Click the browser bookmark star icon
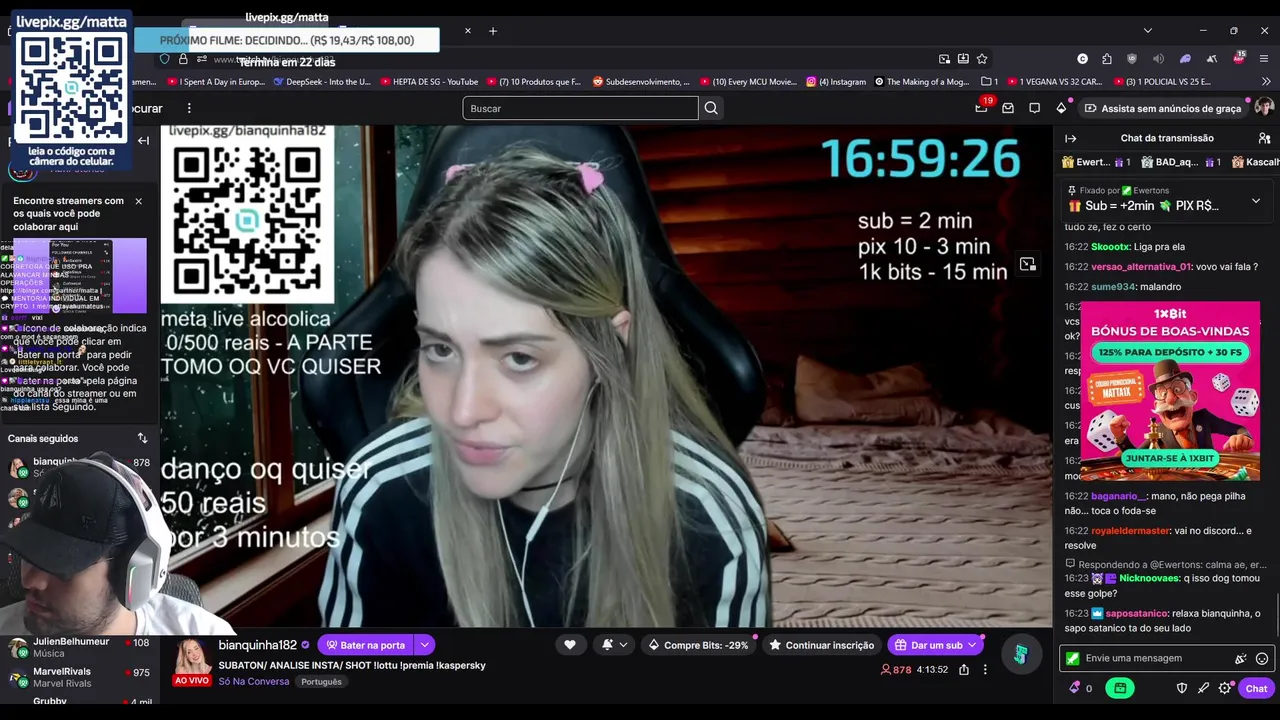The height and width of the screenshot is (720, 1280). (x=982, y=59)
